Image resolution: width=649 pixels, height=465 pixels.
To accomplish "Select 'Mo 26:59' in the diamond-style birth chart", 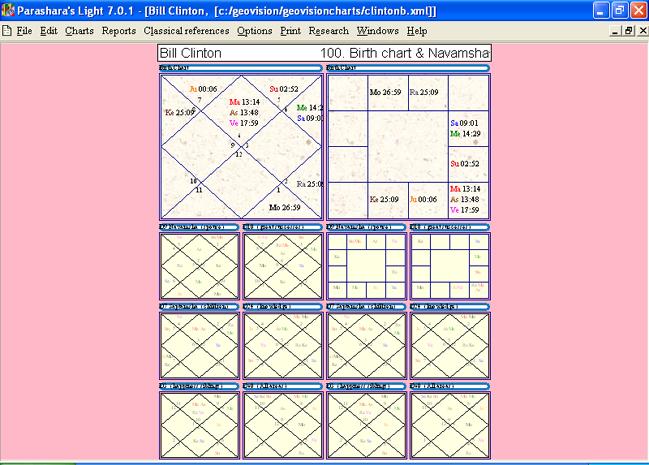I will (x=284, y=207).
